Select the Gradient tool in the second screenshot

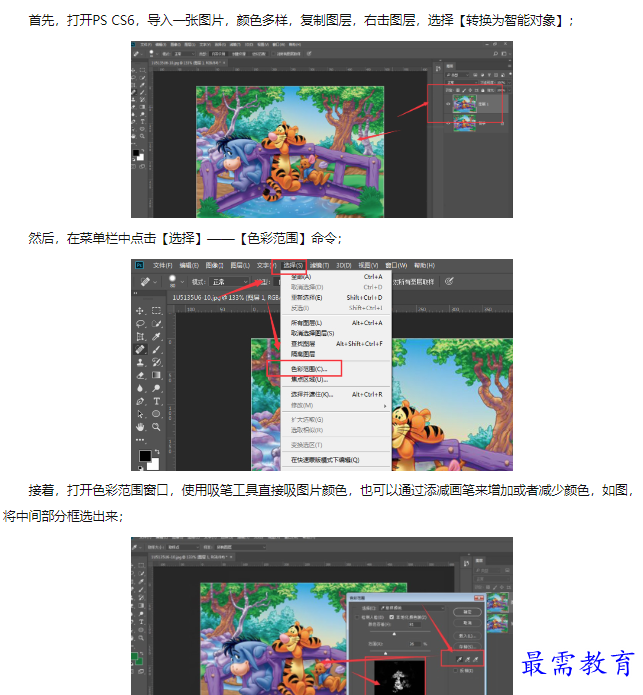click(156, 375)
